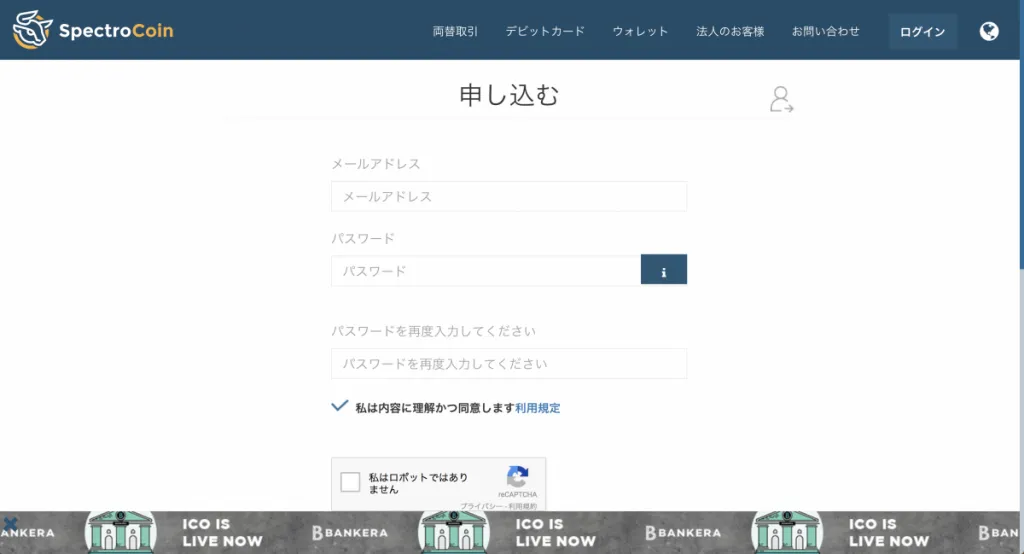Open the 利用規定 link
This screenshot has height=554, width=1024.
pos(537,408)
